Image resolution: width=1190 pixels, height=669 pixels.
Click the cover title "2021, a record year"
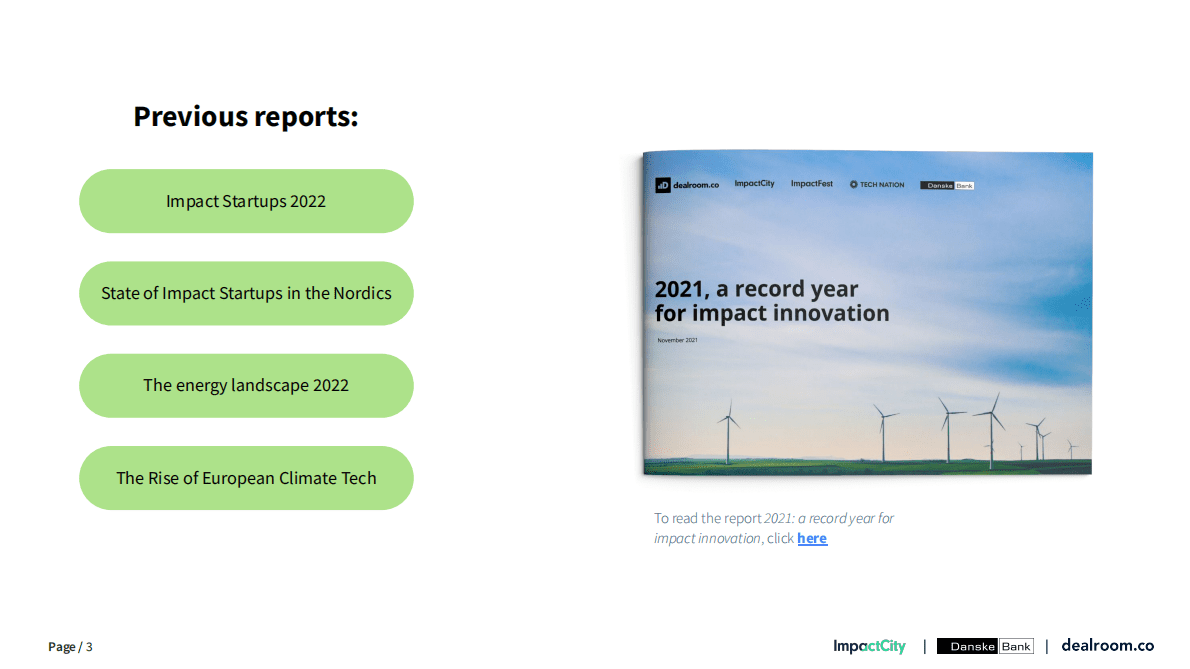[x=756, y=290]
